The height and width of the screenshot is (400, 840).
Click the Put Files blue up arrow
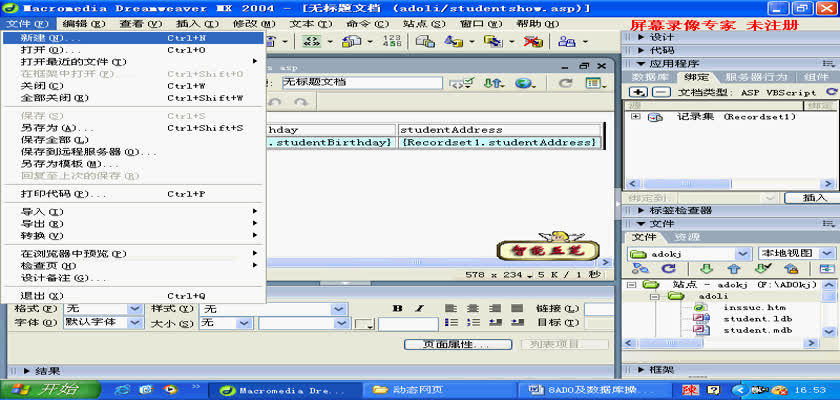[734, 268]
